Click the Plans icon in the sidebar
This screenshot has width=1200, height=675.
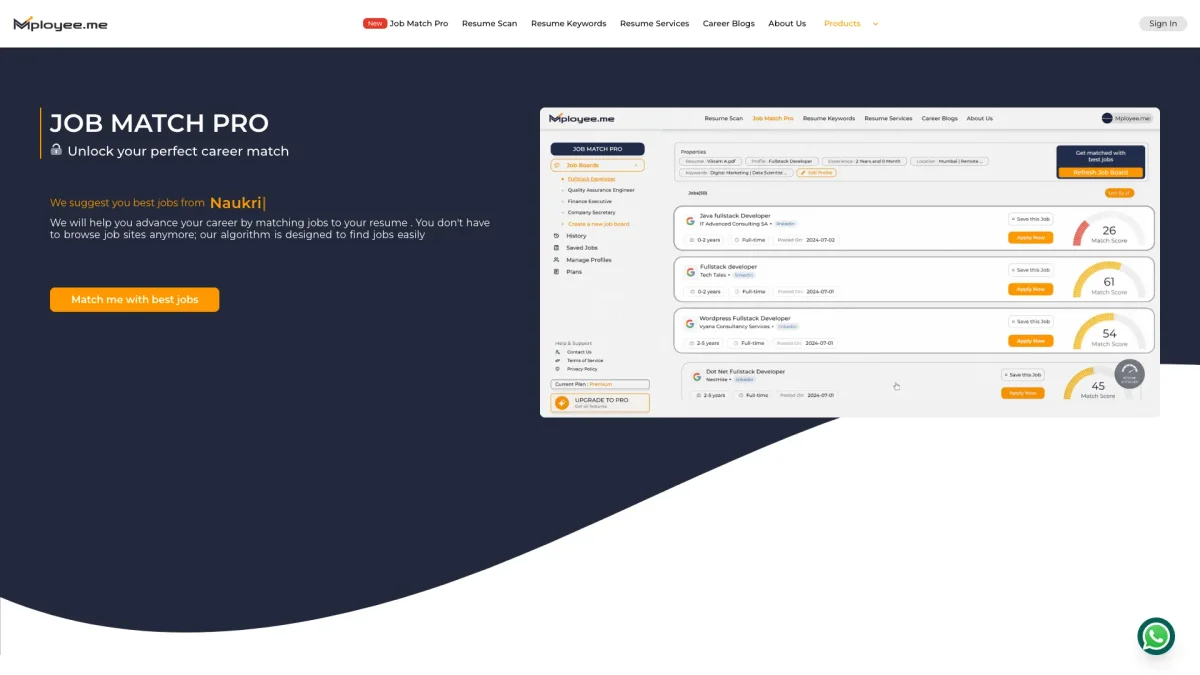pyautogui.click(x=556, y=272)
